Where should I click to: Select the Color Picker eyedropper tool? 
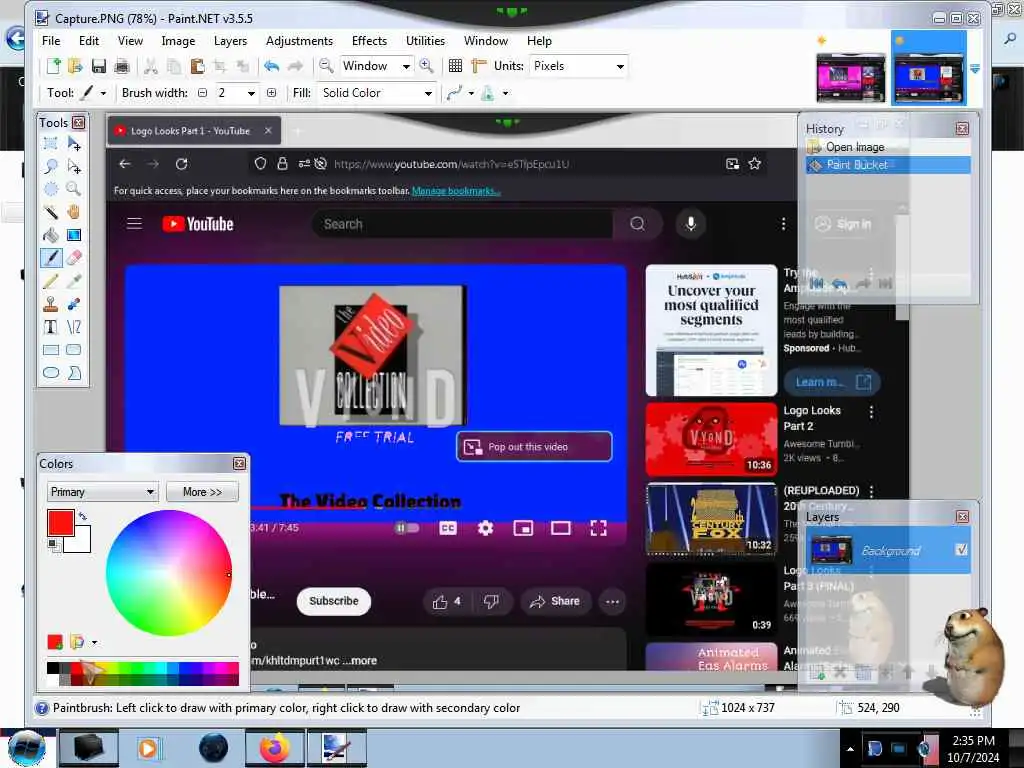click(x=74, y=281)
